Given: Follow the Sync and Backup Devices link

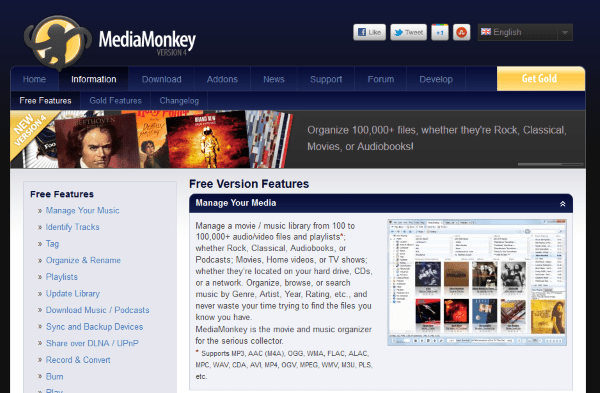Looking at the screenshot, I should pos(95,327).
